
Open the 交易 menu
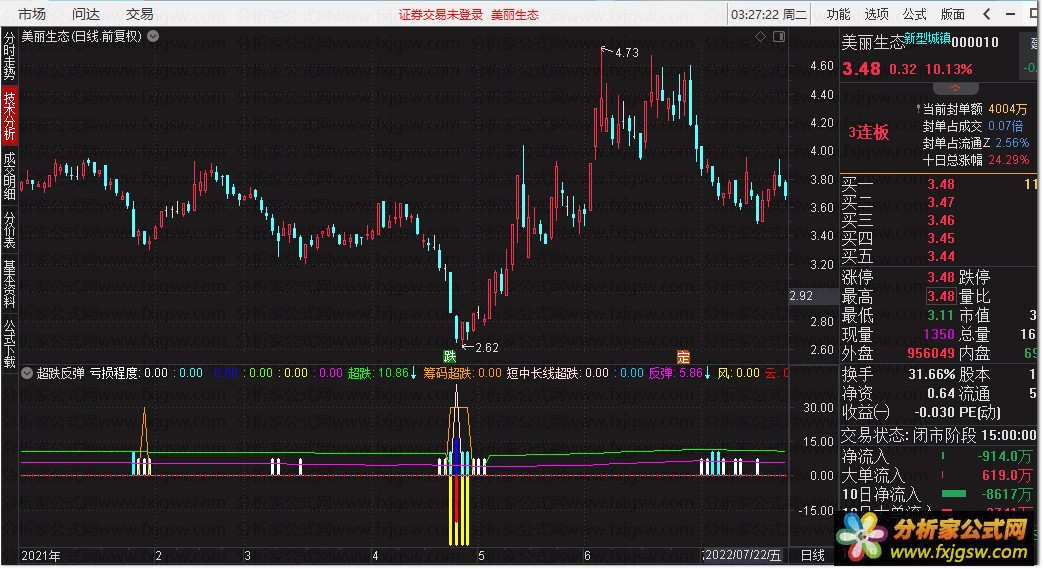(139, 14)
